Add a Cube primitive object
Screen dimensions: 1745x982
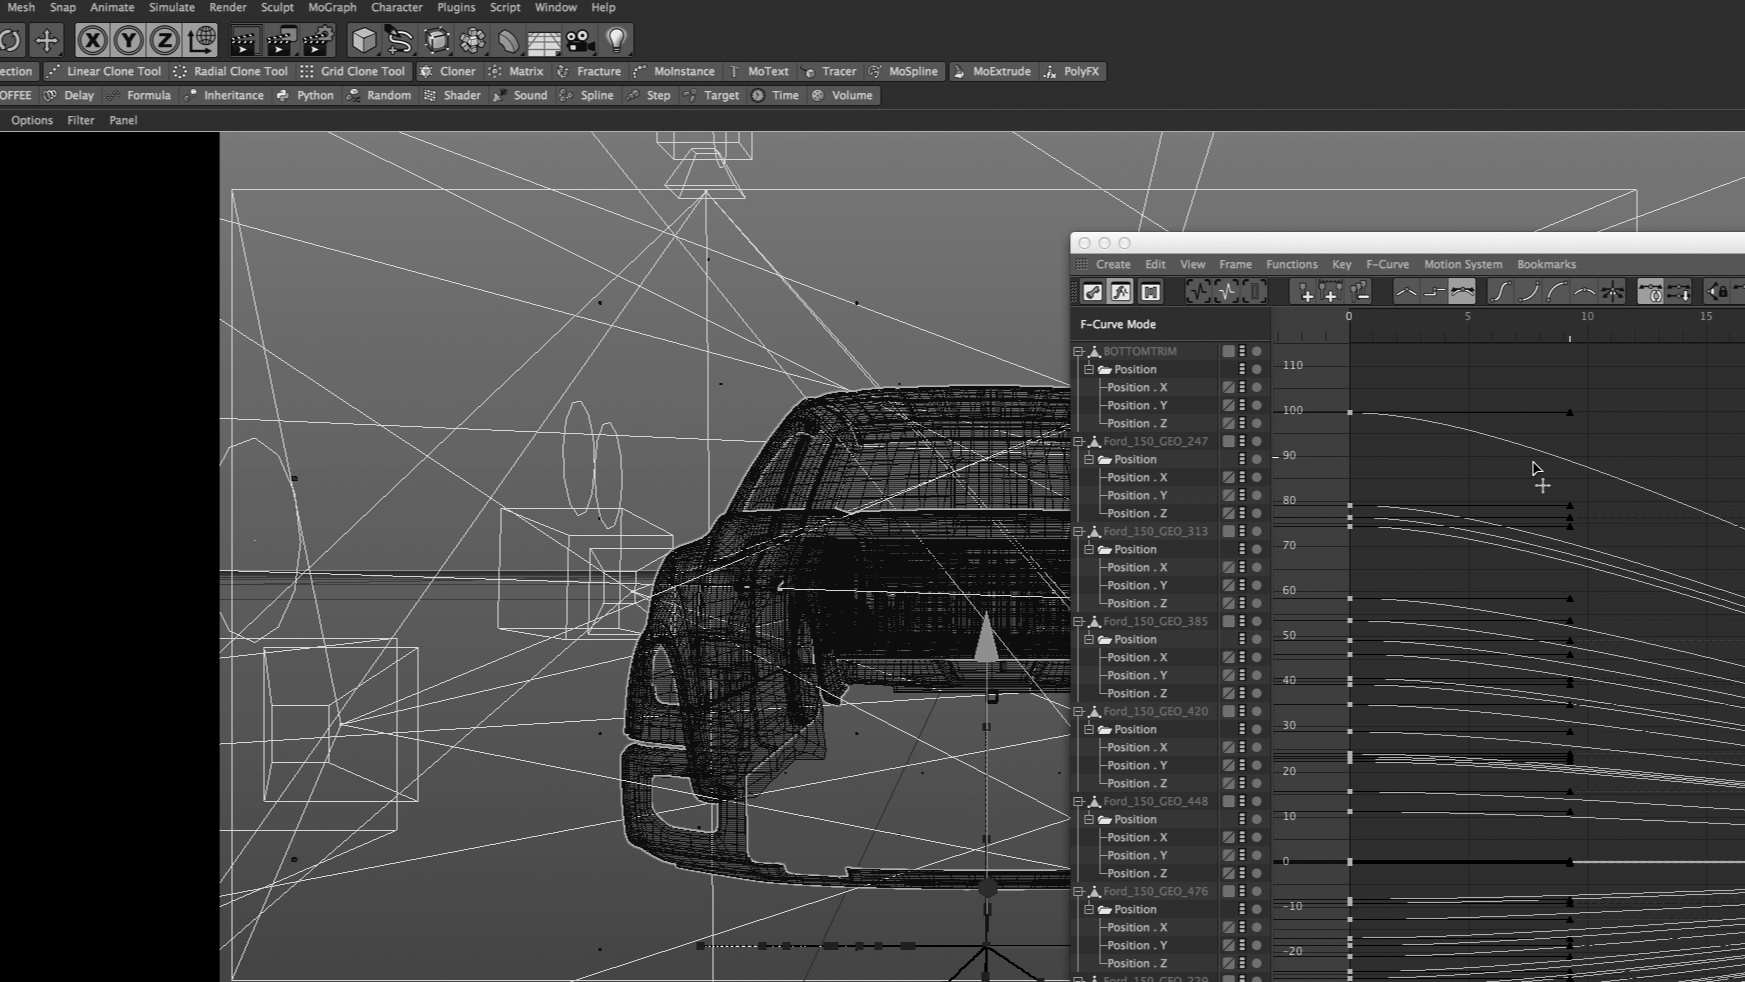point(364,40)
